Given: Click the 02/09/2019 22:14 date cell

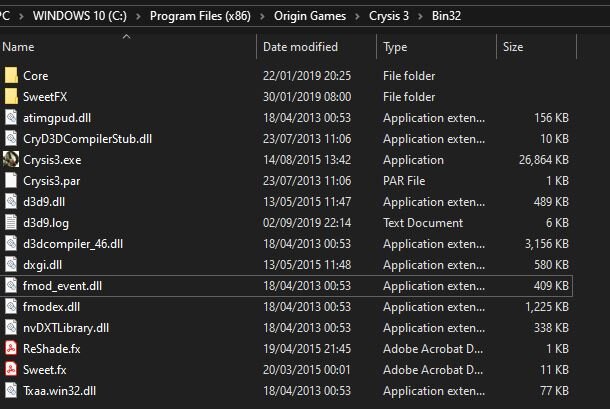Looking at the screenshot, I should point(307,223).
